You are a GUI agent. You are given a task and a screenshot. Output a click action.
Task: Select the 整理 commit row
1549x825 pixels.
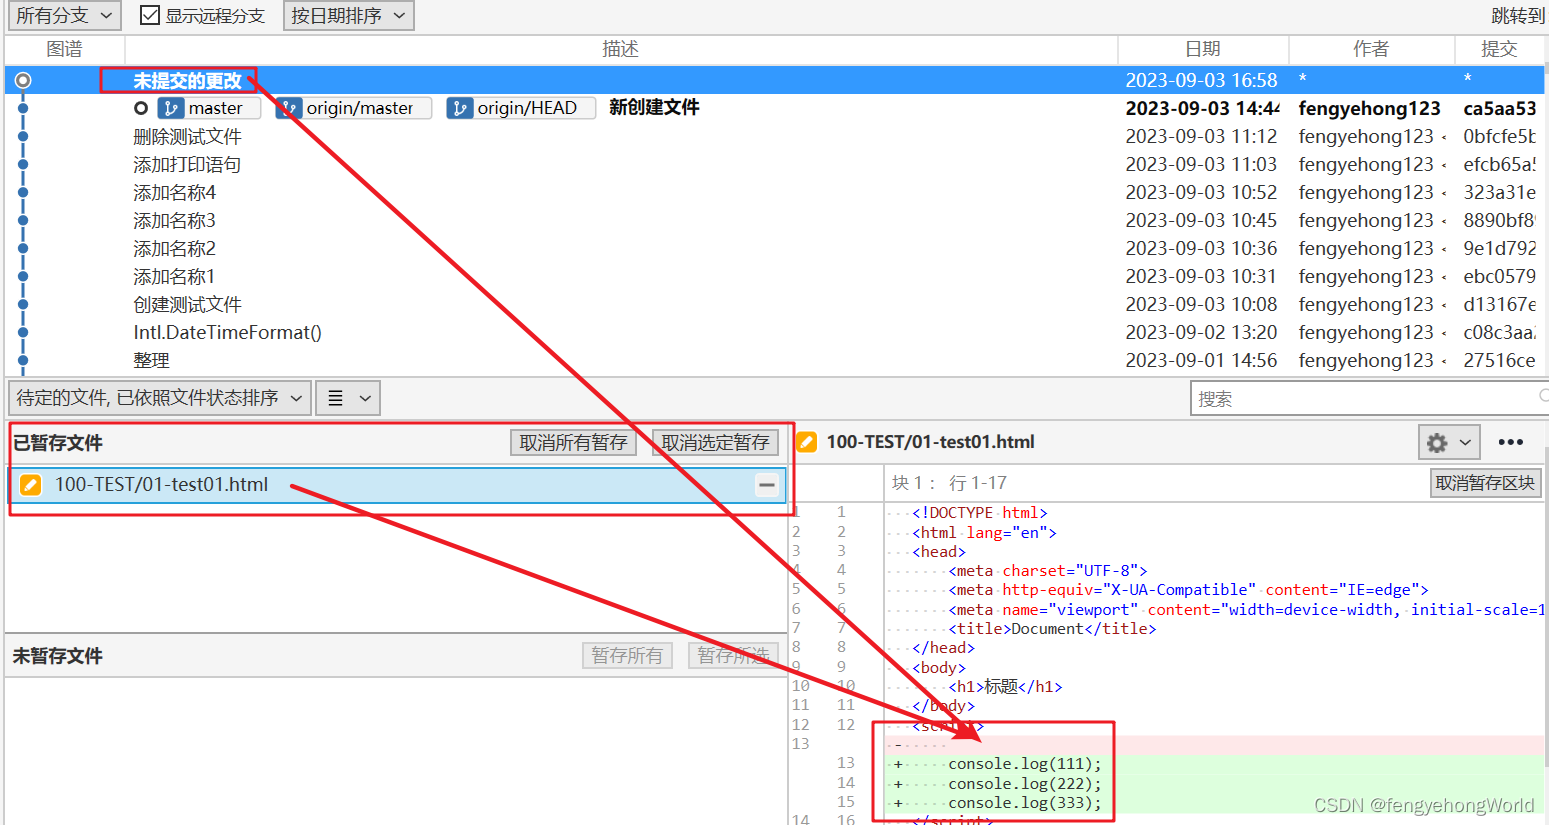click(x=775, y=360)
